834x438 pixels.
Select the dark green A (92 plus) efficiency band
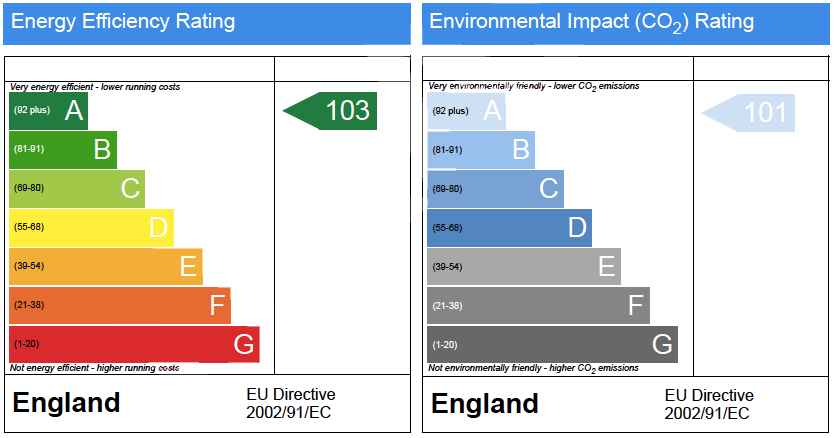pos(48,111)
